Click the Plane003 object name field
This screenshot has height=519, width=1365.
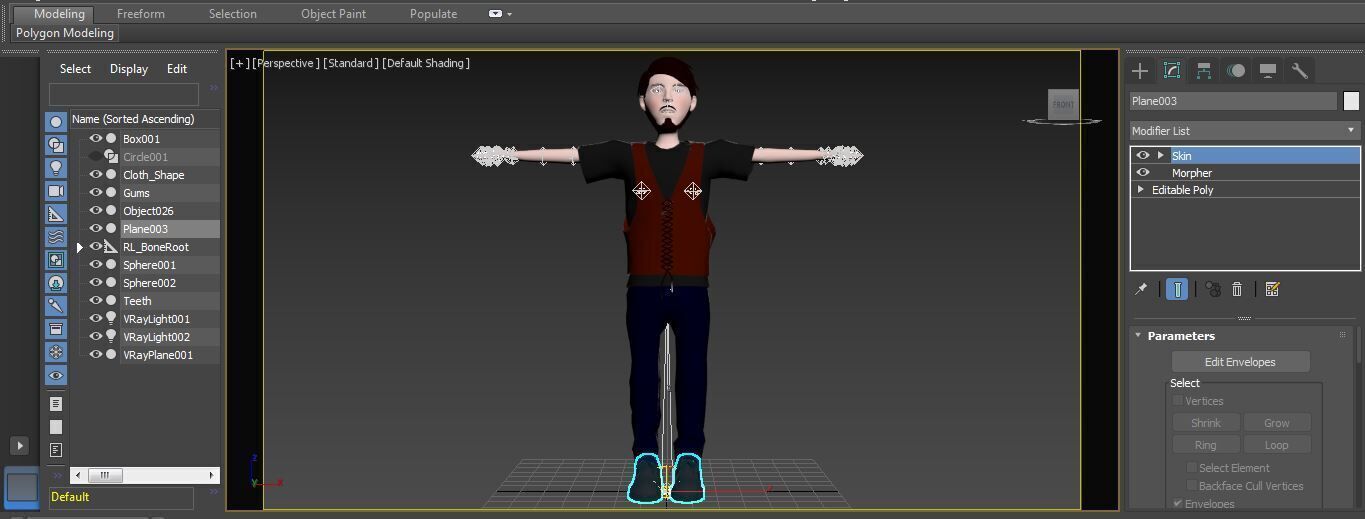click(x=1234, y=101)
